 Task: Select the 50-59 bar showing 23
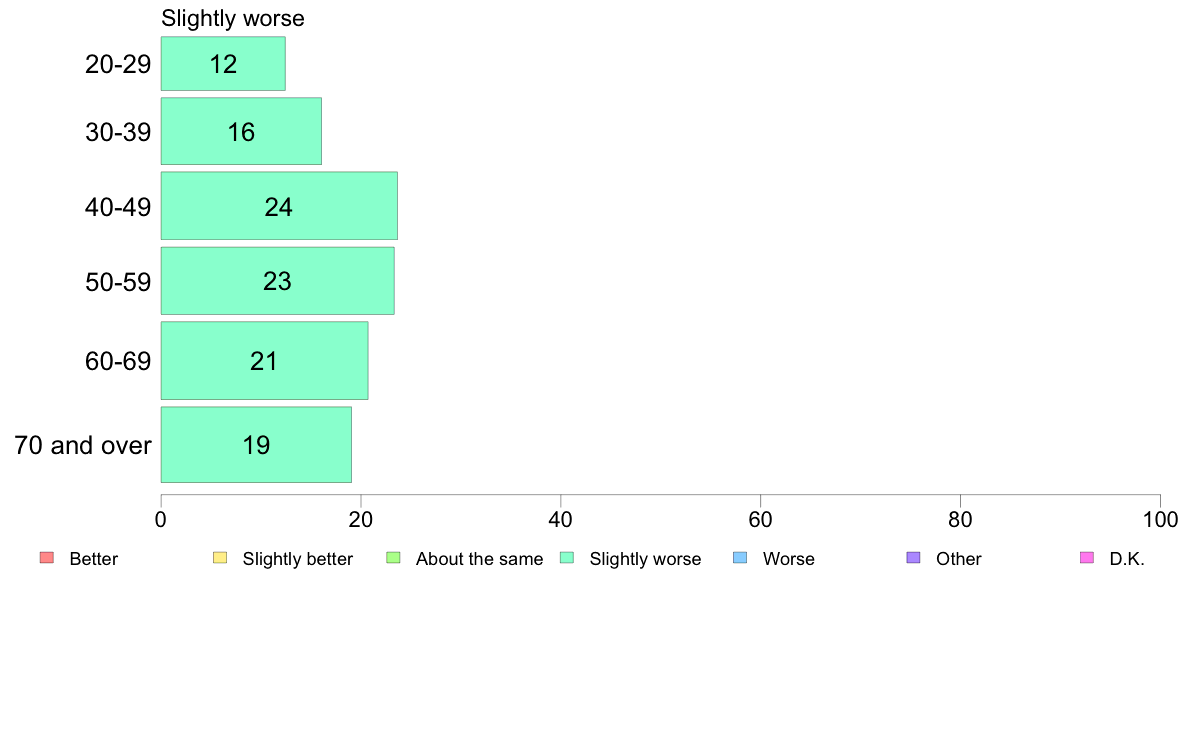click(x=277, y=280)
